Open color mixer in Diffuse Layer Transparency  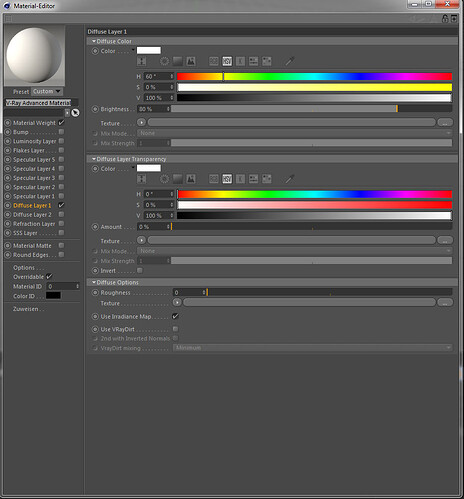254,179
